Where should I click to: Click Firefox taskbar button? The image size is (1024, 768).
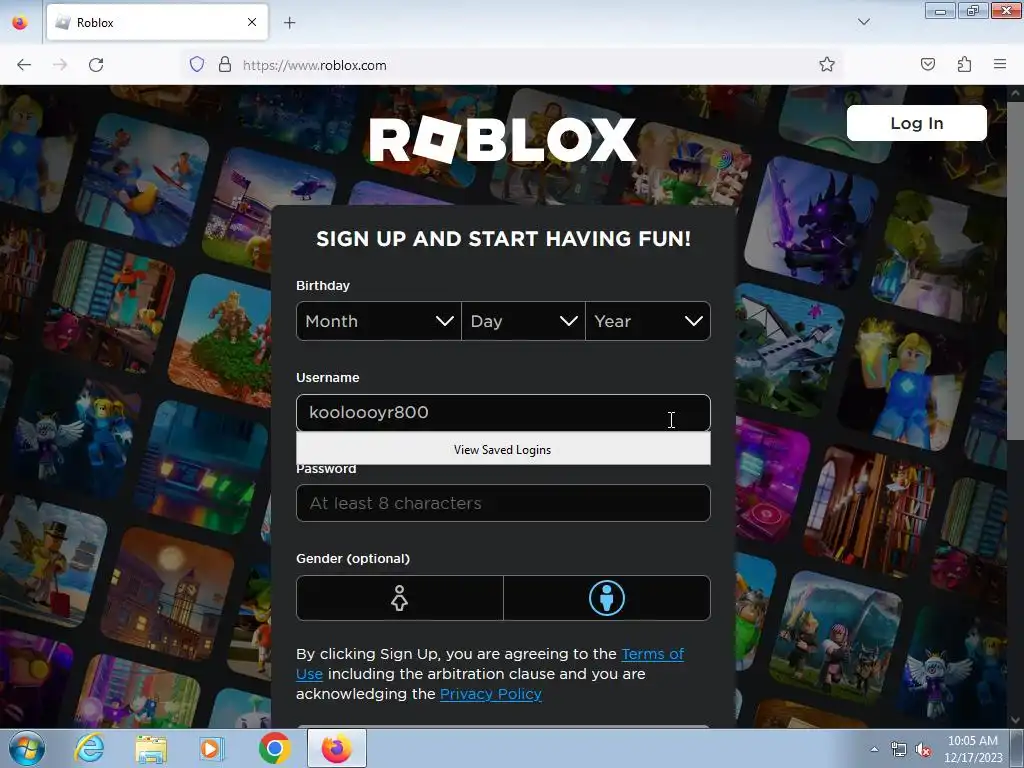336,748
